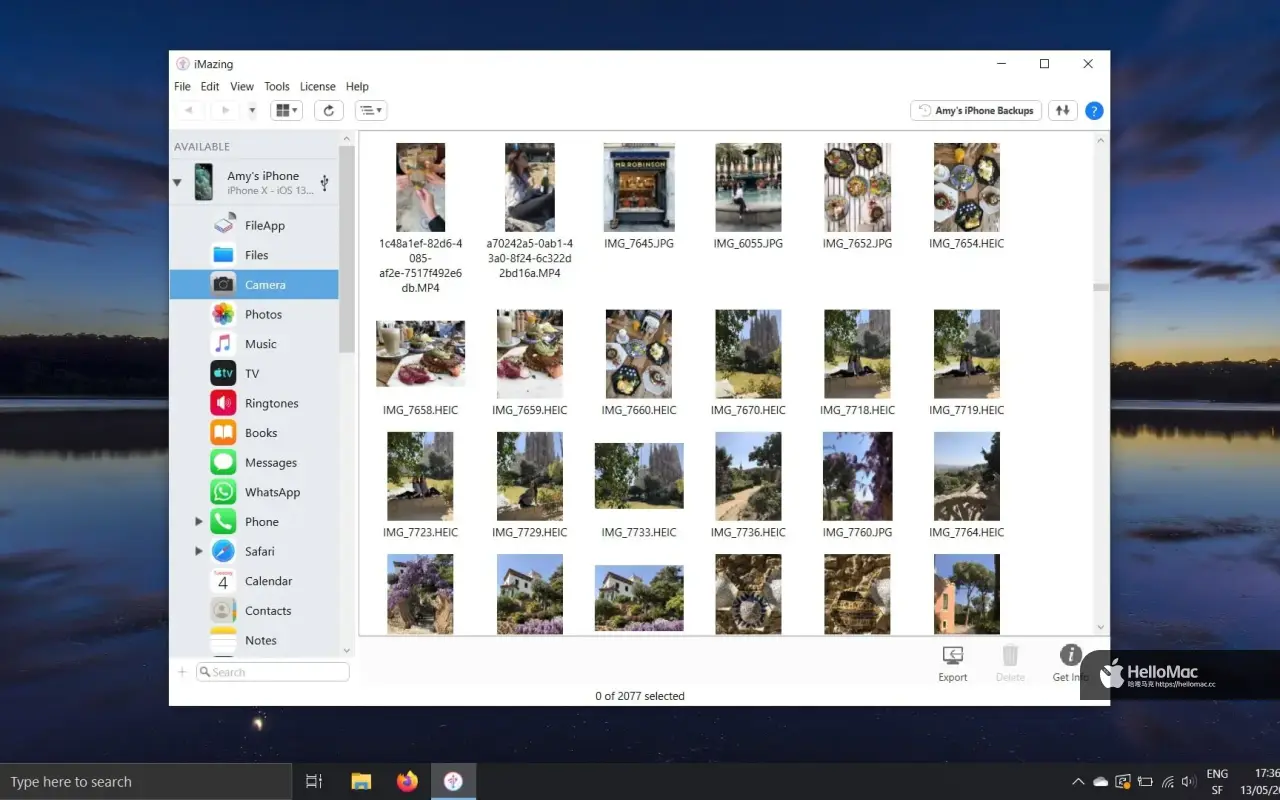
Task: Click the sidebar vertical scrollbar thumb
Action: click(347, 248)
